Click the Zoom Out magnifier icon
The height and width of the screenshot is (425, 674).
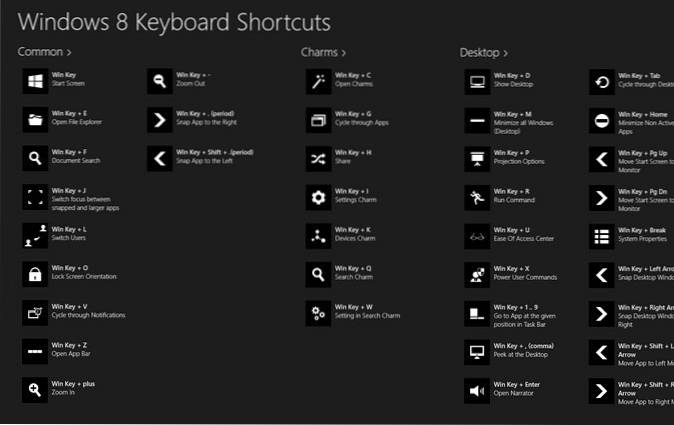point(159,80)
